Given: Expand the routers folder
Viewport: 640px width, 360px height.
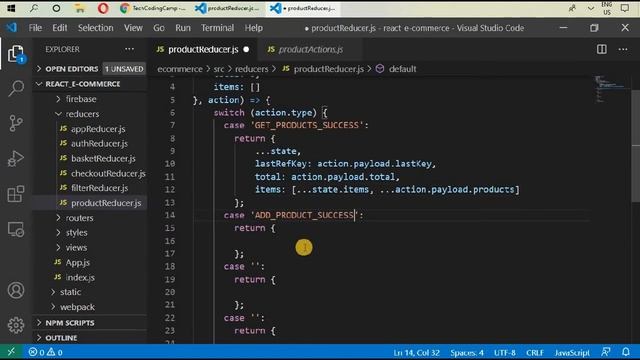Looking at the screenshot, I should [x=79, y=218].
